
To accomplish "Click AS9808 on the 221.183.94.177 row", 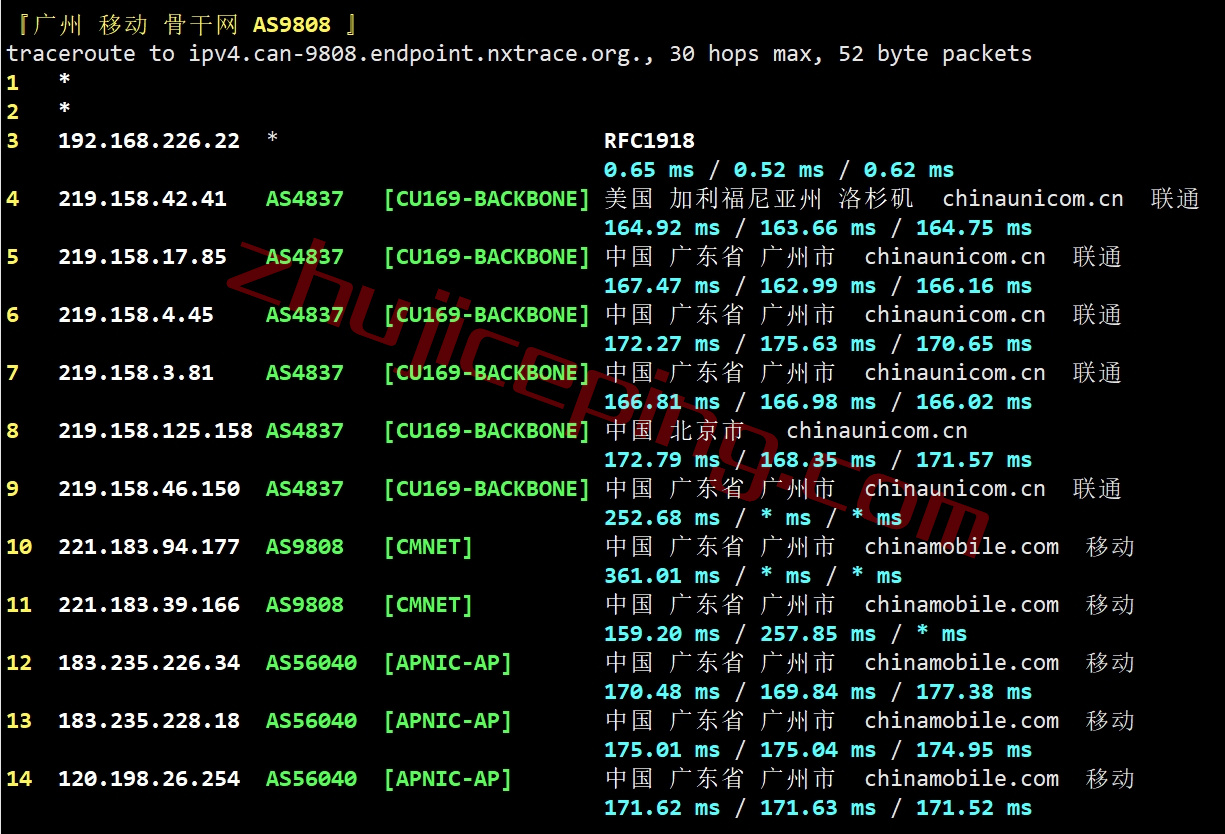I will pyautogui.click(x=304, y=547).
